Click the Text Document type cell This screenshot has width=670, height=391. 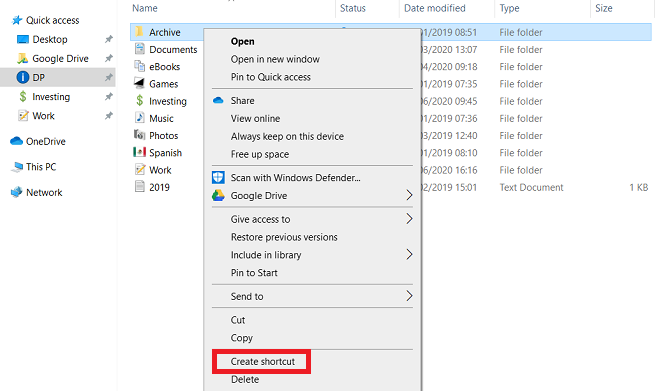tap(532, 187)
